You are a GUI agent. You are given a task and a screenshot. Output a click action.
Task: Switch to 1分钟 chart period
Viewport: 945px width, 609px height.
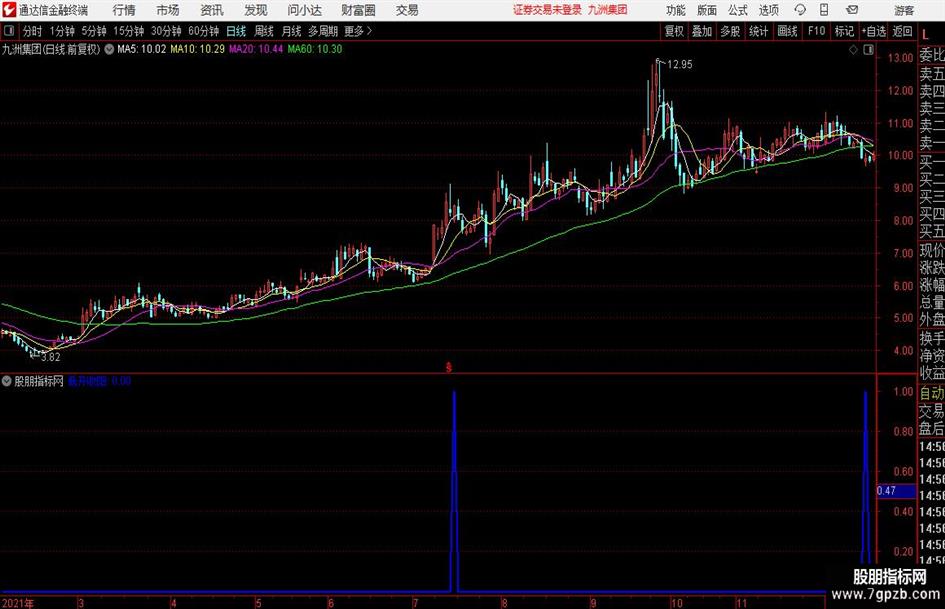pos(62,31)
